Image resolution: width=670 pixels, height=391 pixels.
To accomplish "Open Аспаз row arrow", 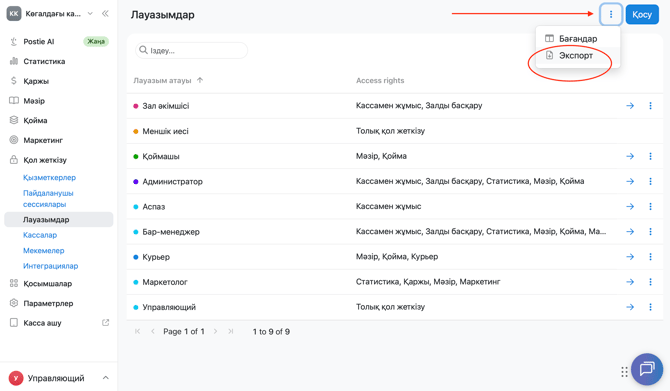I will tap(630, 206).
